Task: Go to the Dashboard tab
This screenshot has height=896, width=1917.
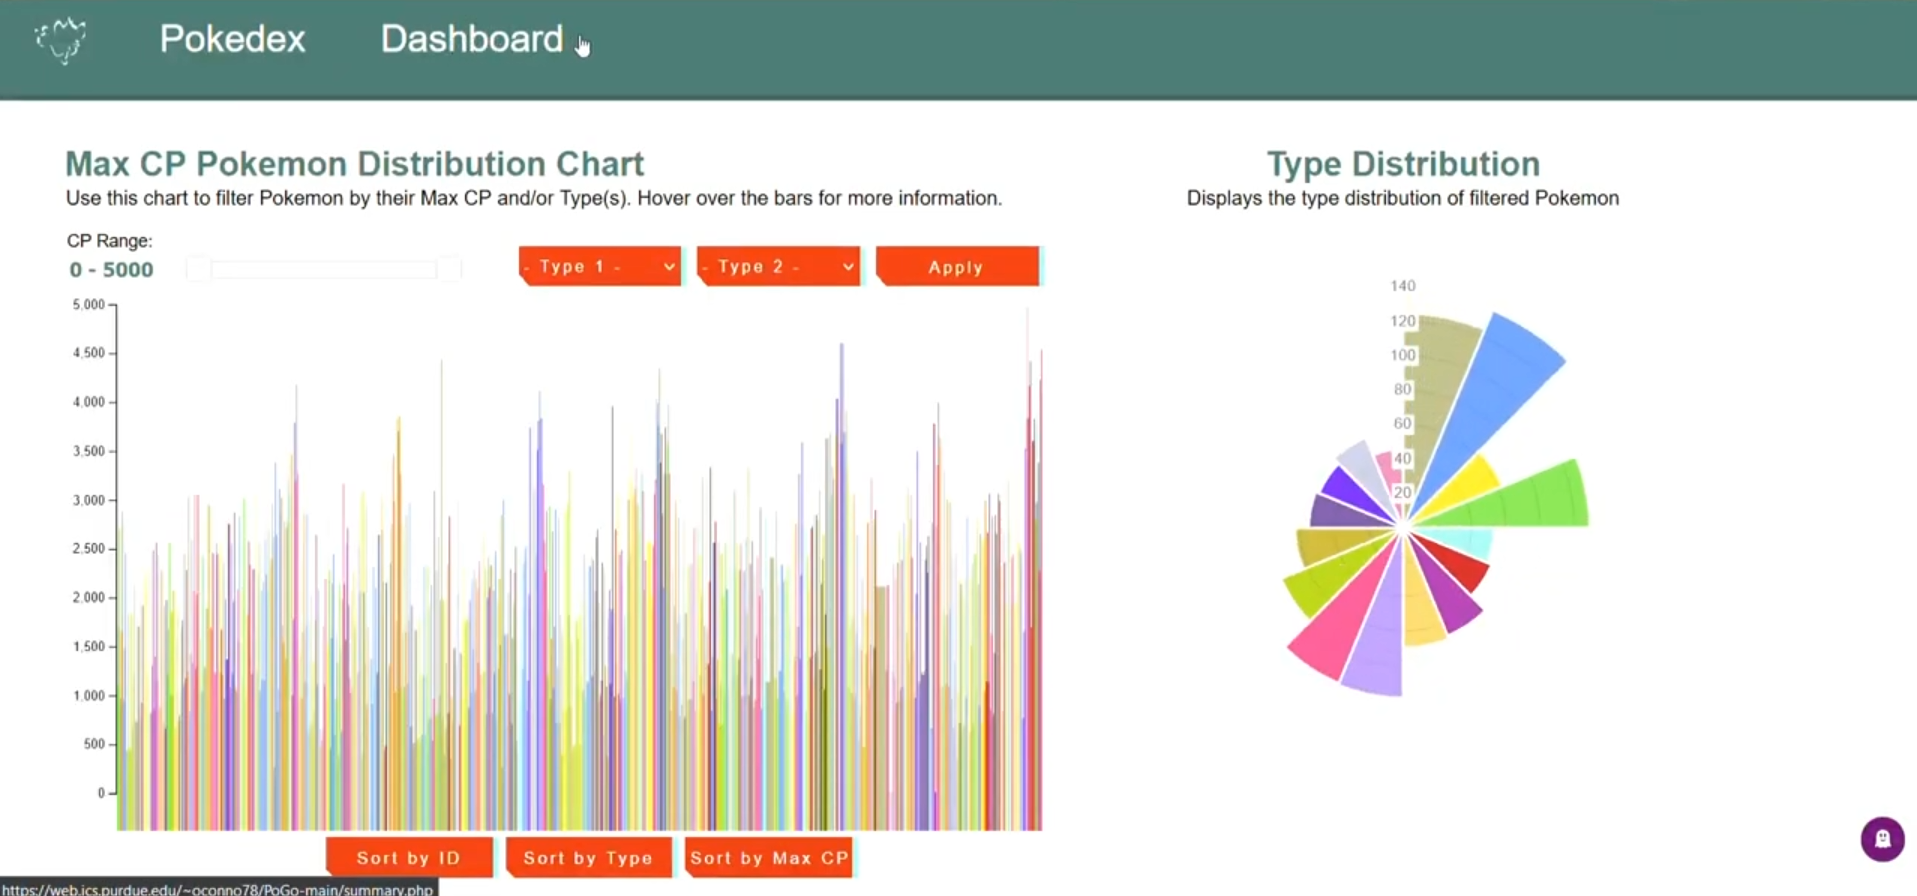Action: pyautogui.click(x=472, y=39)
